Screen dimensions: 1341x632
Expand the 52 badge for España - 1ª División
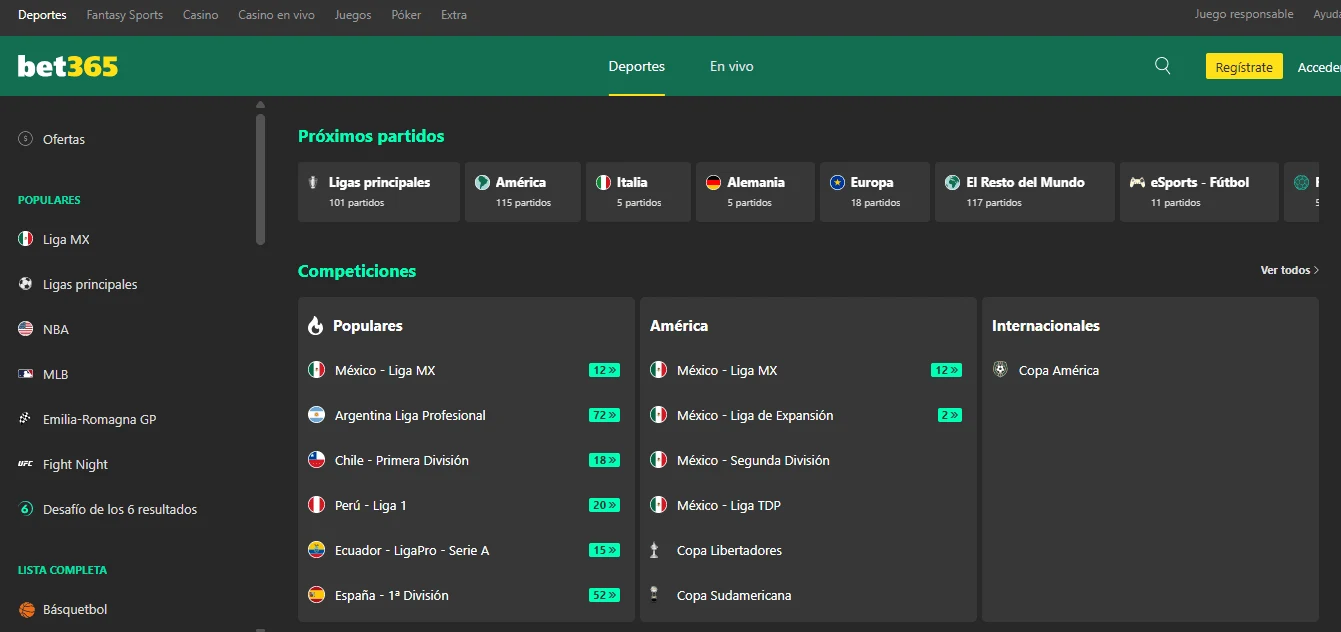[604, 595]
